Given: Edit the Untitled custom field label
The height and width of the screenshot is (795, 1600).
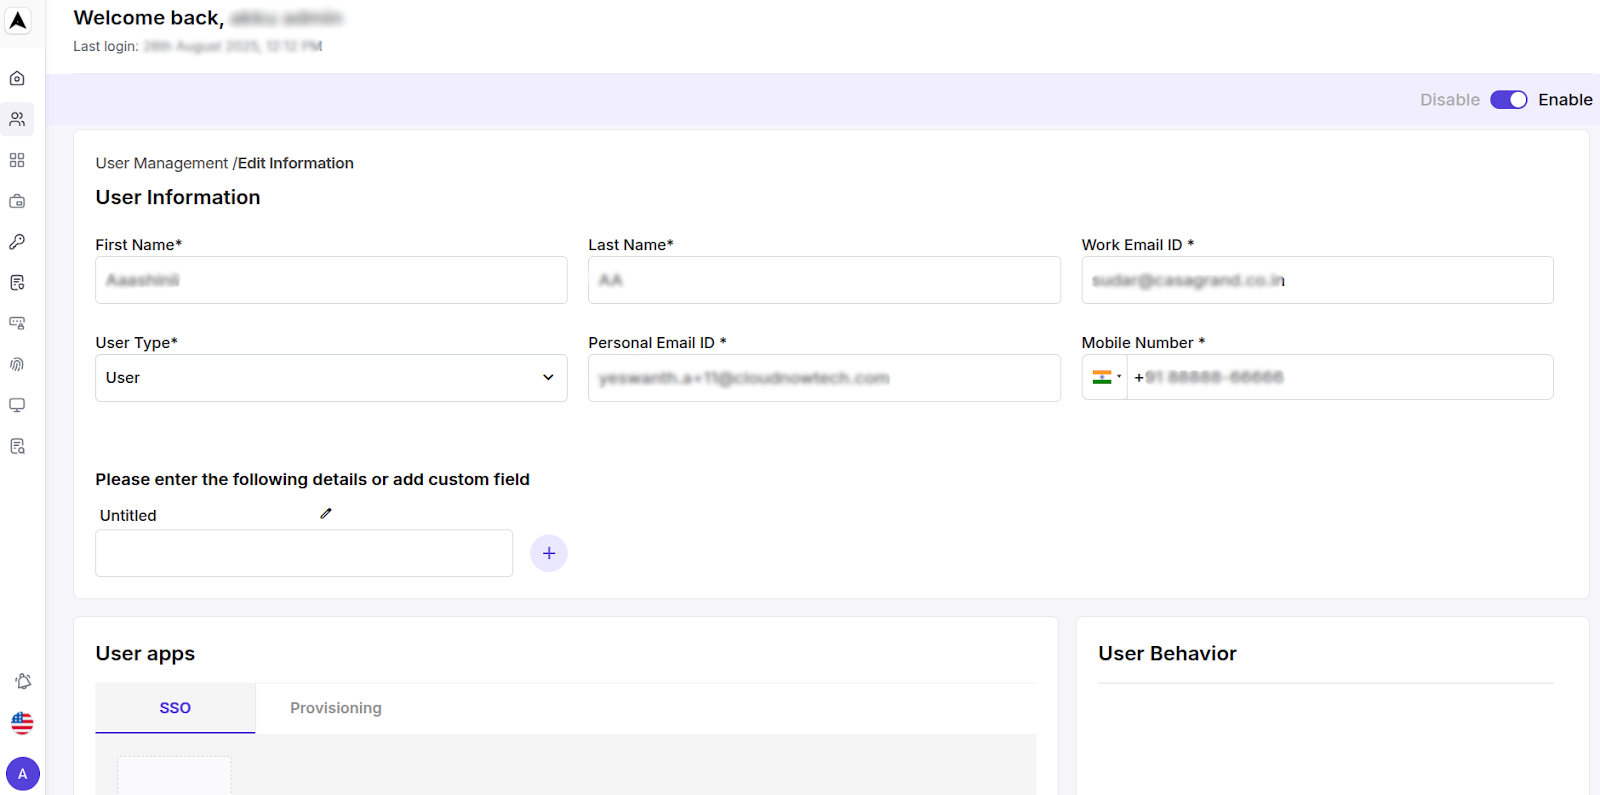Looking at the screenshot, I should pos(326,514).
